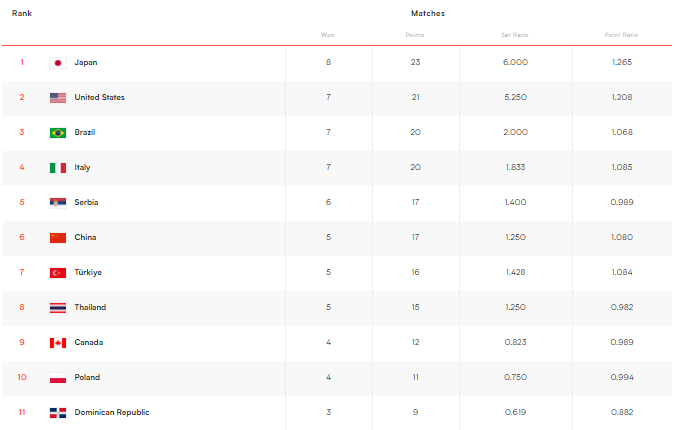Screen dimensions: 675x430
Task: Open the Japan team link
Action: tap(86, 63)
